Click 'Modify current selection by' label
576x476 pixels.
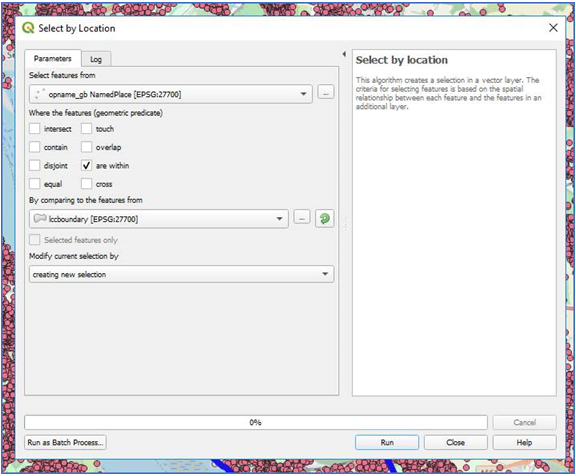[x=73, y=256]
